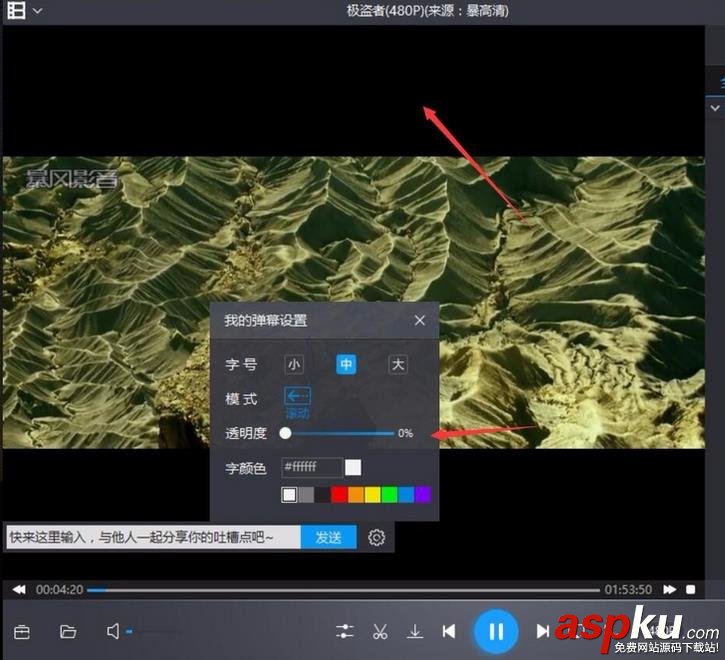Click the 透明度 opacity slider handle
This screenshot has width=725, height=660.
coord(285,433)
